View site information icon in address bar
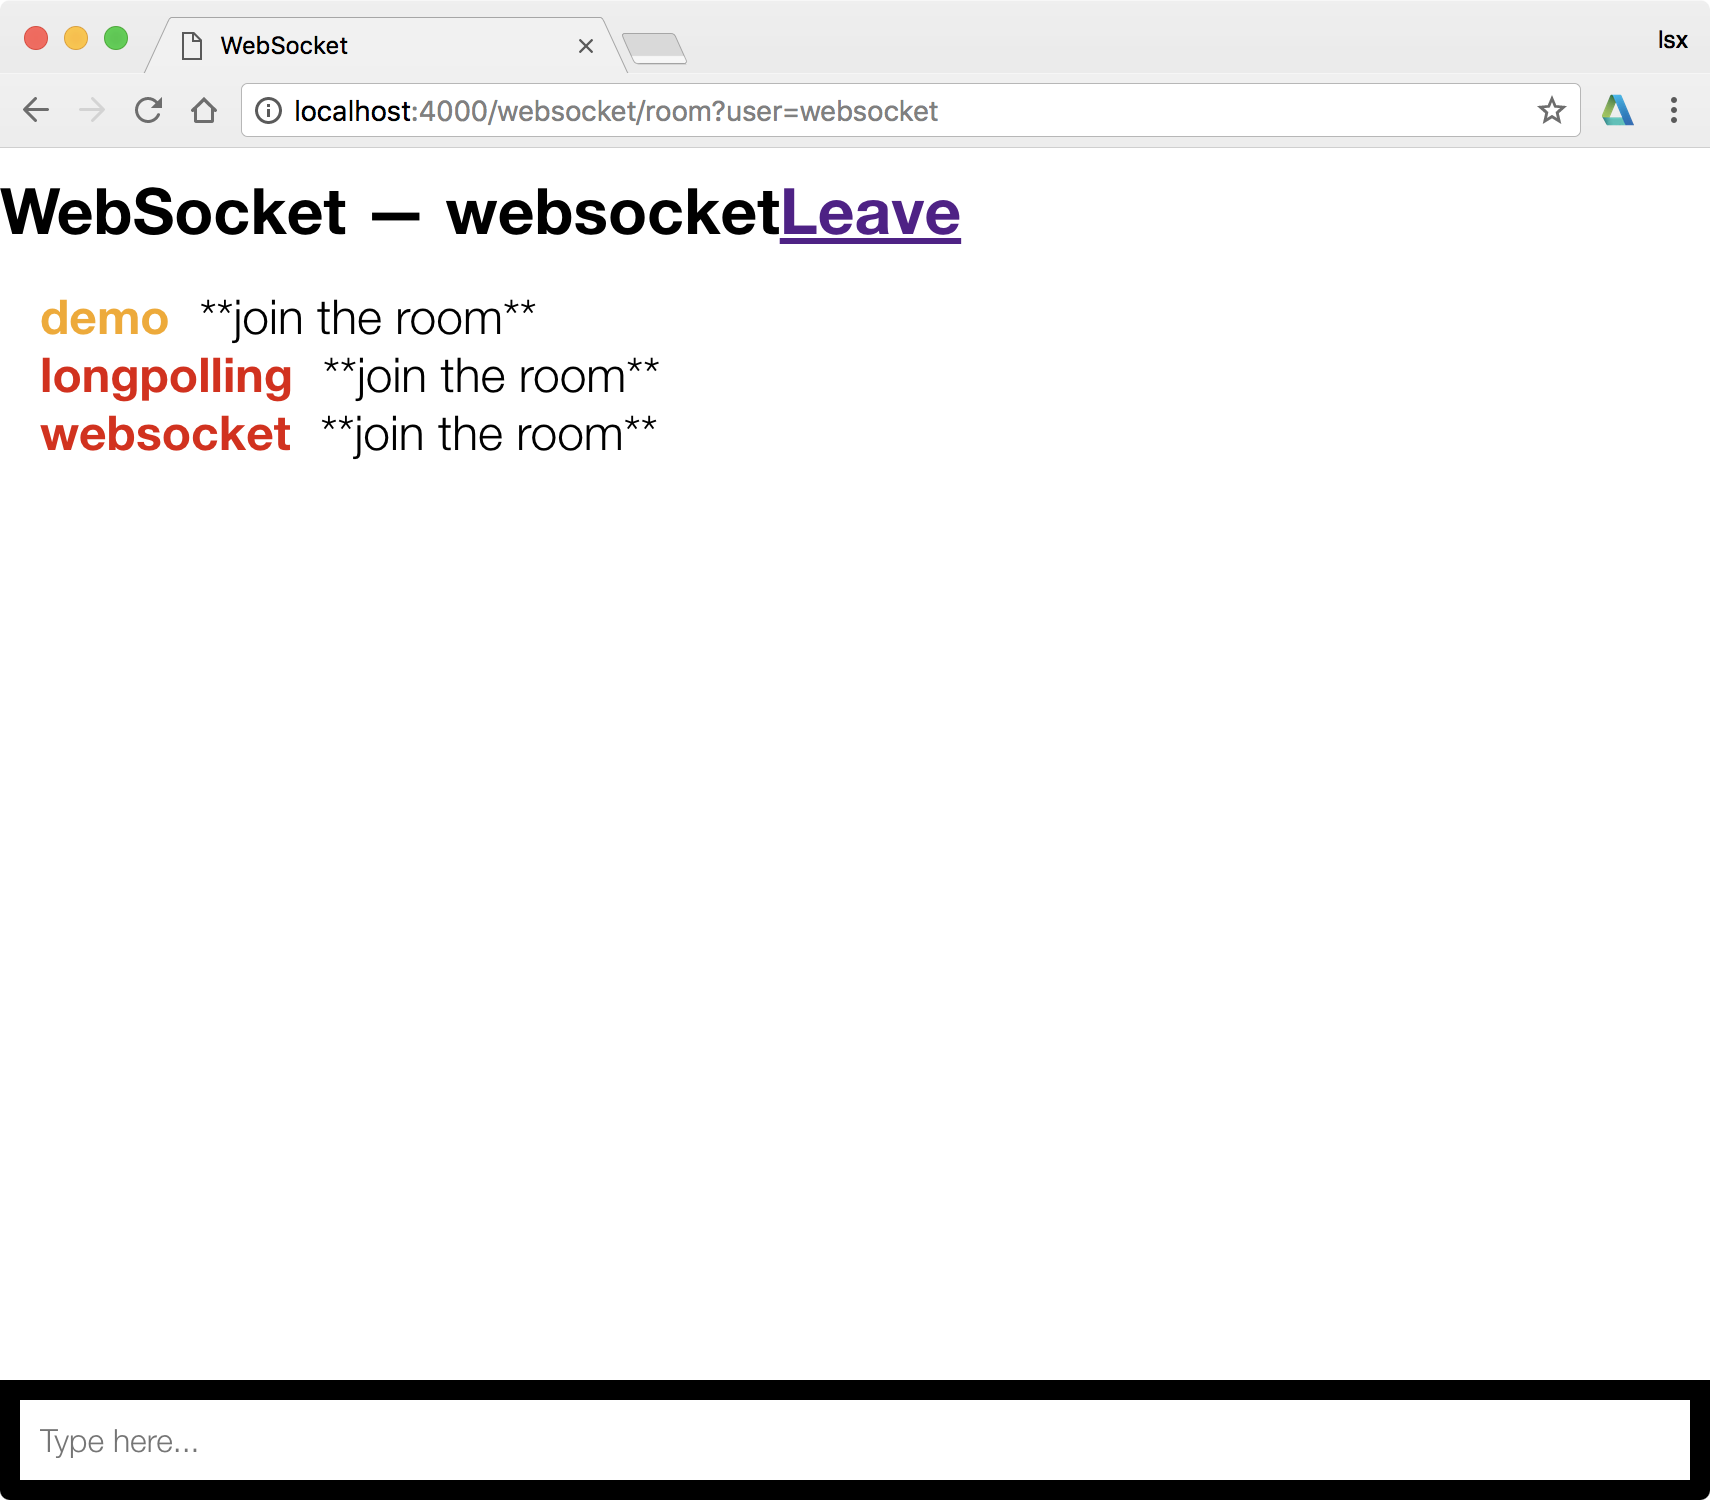1710x1500 pixels. (x=268, y=110)
